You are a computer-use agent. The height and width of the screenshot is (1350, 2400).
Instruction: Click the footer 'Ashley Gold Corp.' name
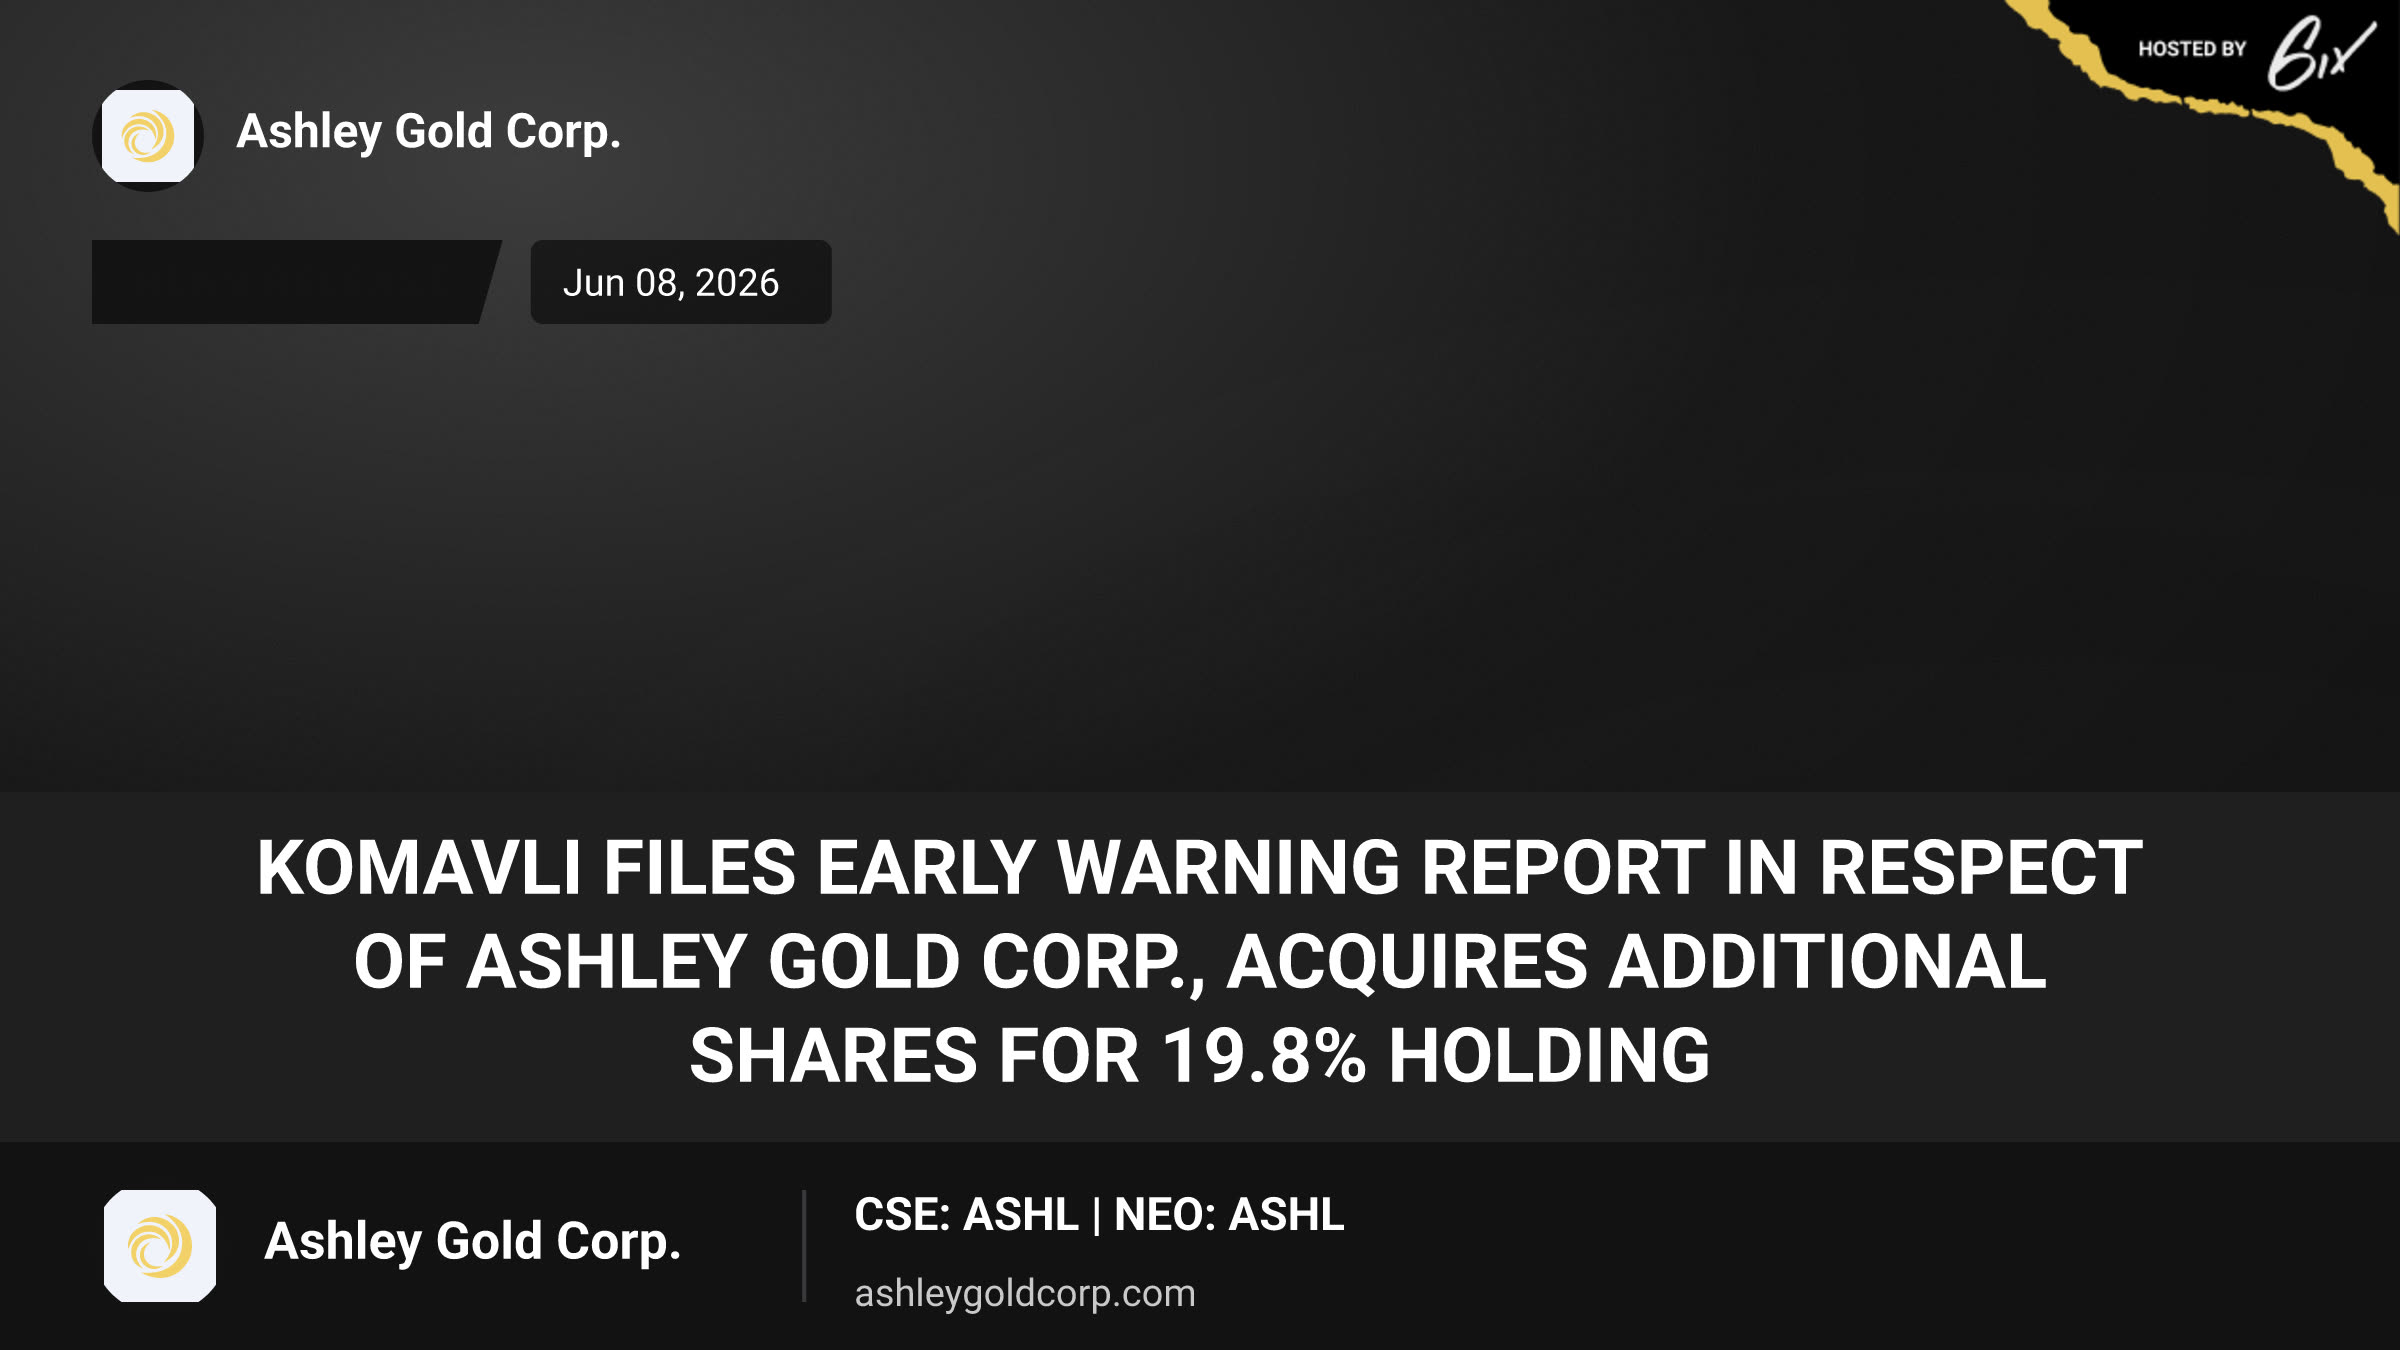tap(472, 1242)
